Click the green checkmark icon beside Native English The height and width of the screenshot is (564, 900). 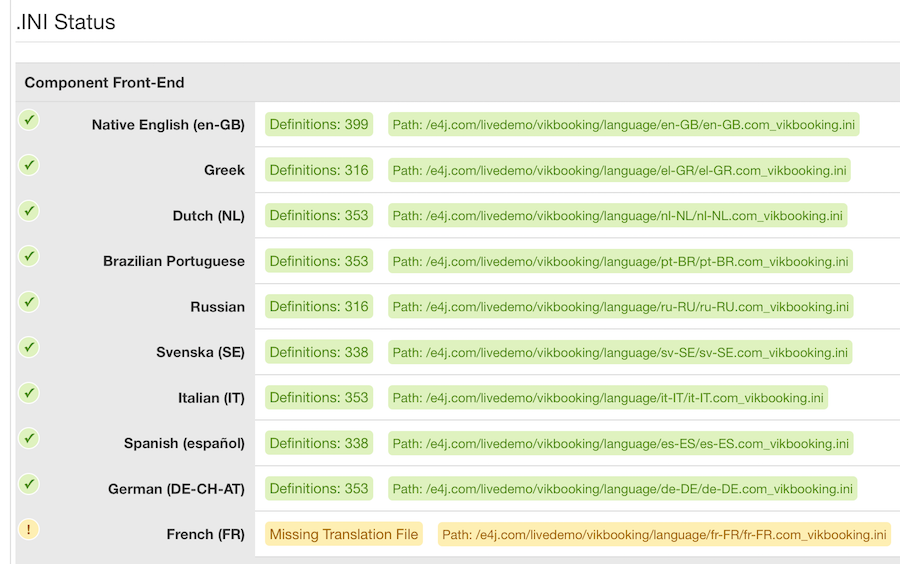(29, 120)
